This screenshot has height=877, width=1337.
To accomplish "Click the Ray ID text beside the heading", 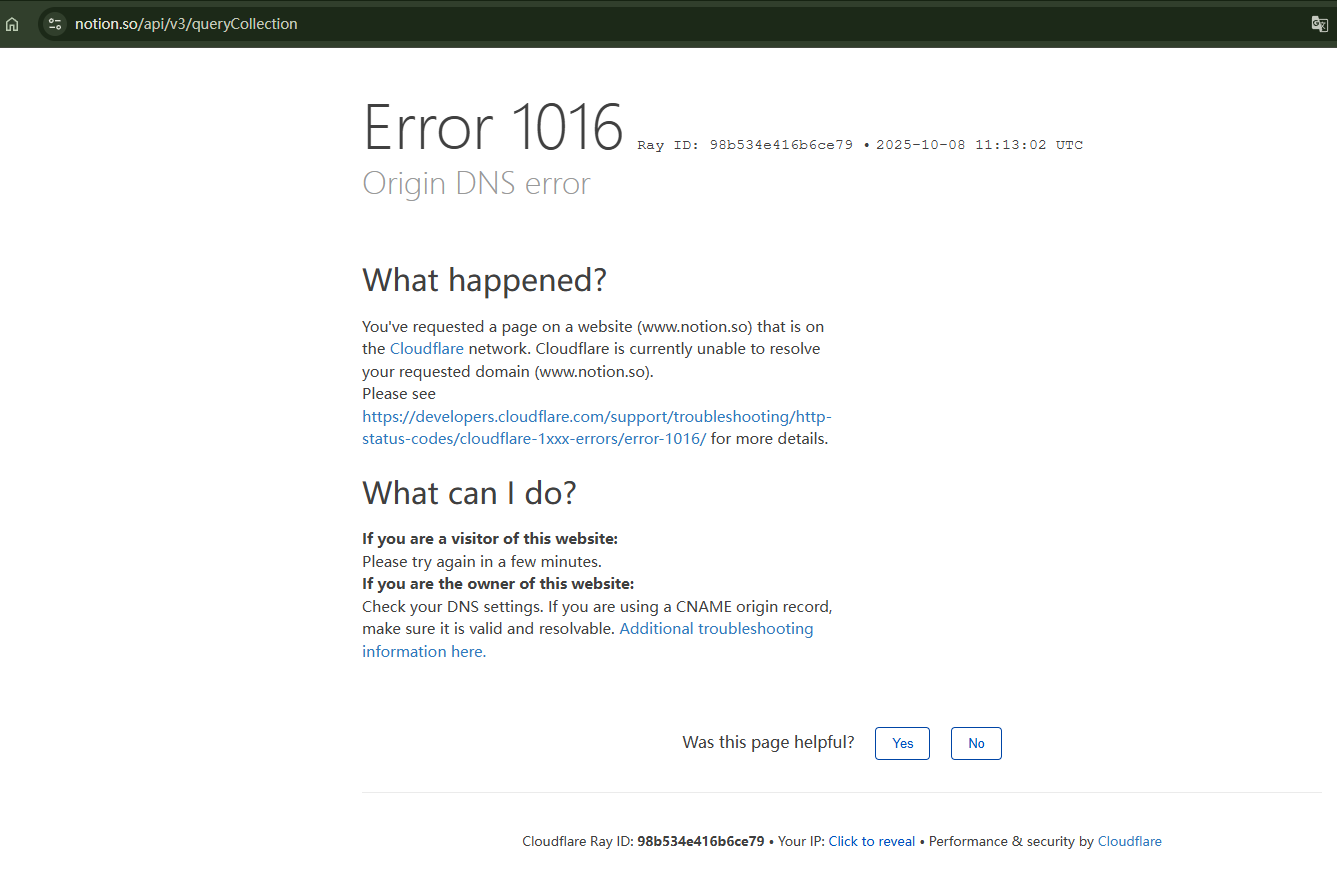I will [745, 145].
